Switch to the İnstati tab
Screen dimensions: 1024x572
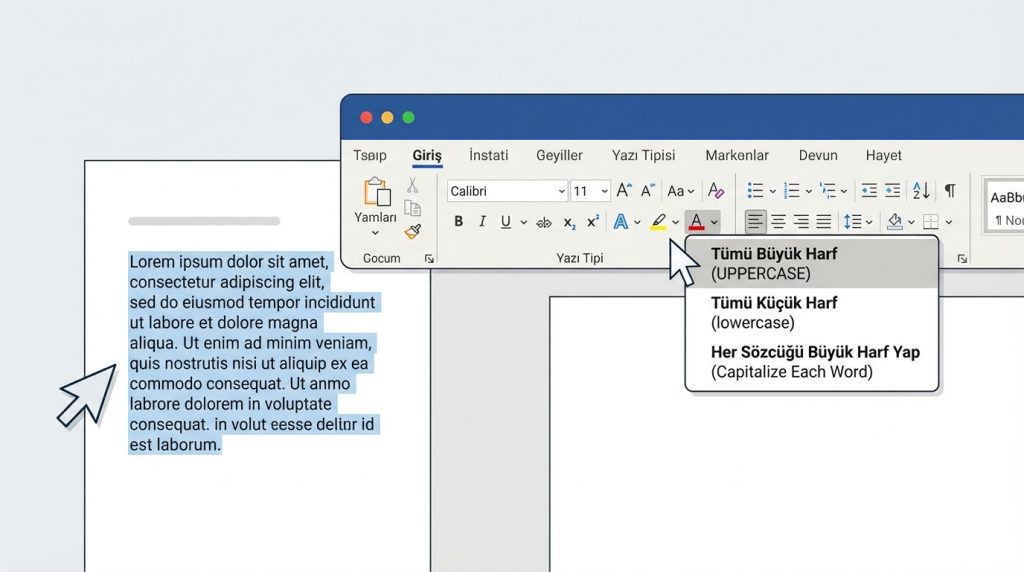coord(488,155)
